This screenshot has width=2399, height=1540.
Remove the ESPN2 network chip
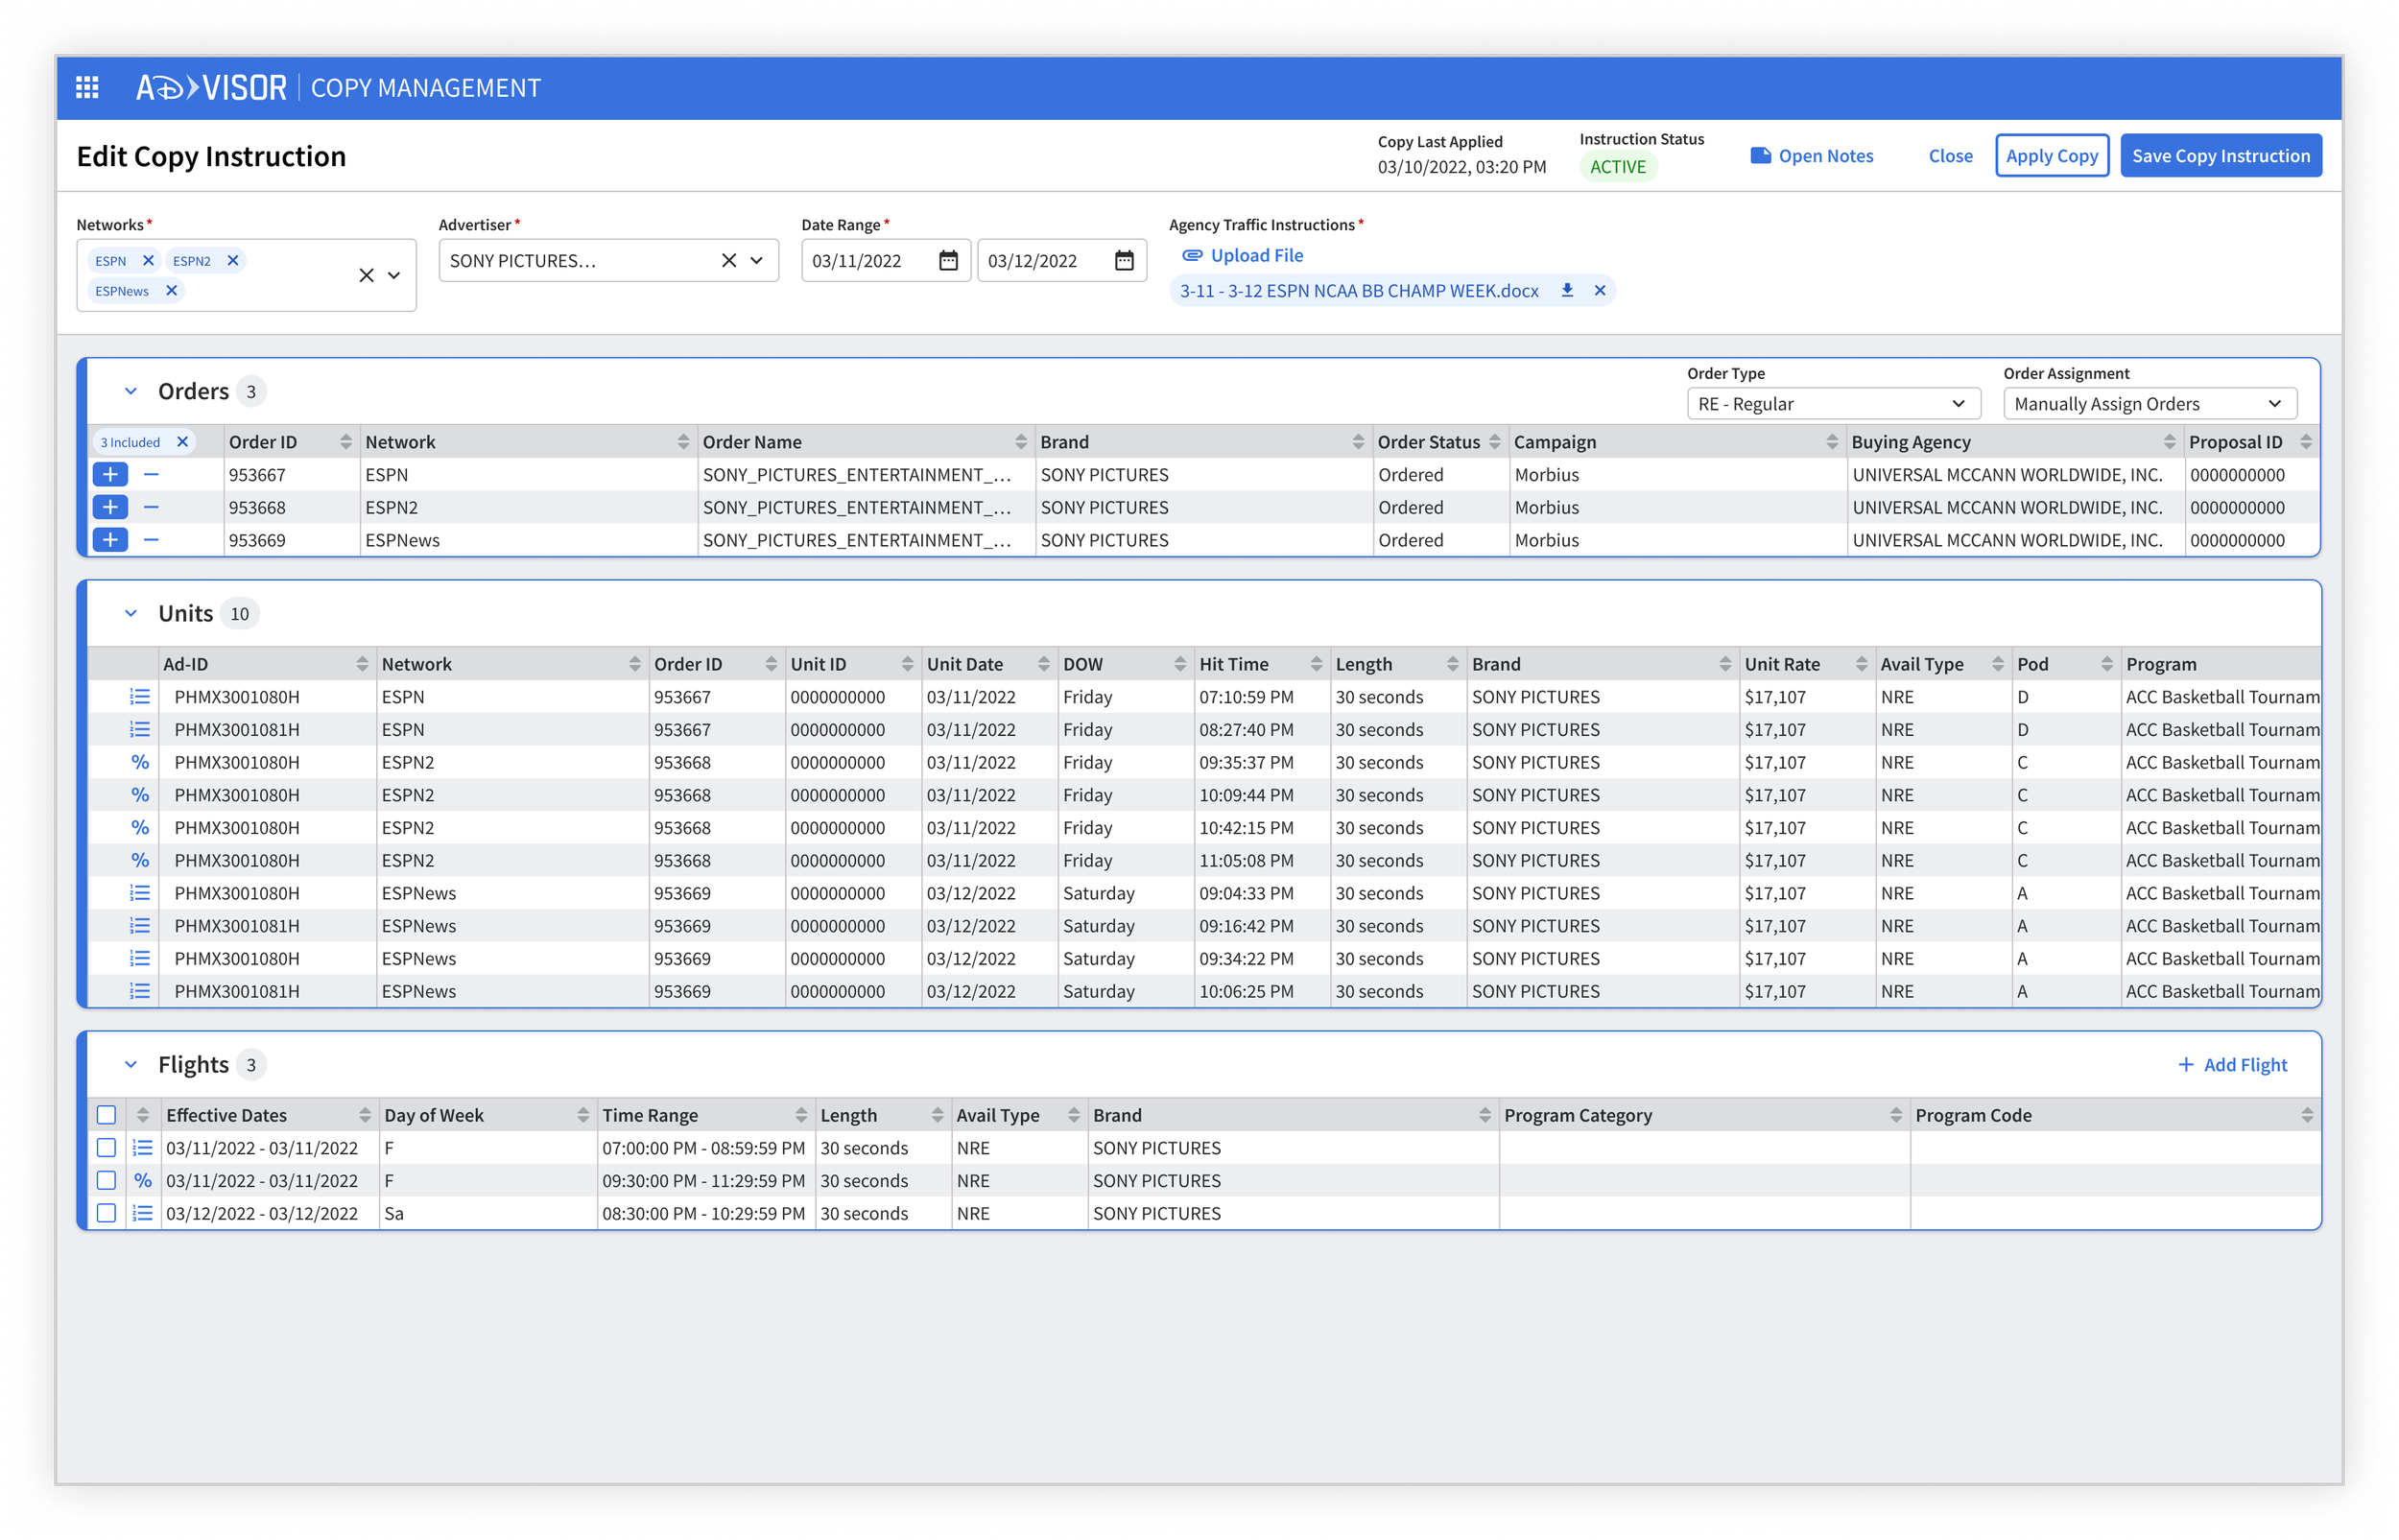[x=233, y=261]
